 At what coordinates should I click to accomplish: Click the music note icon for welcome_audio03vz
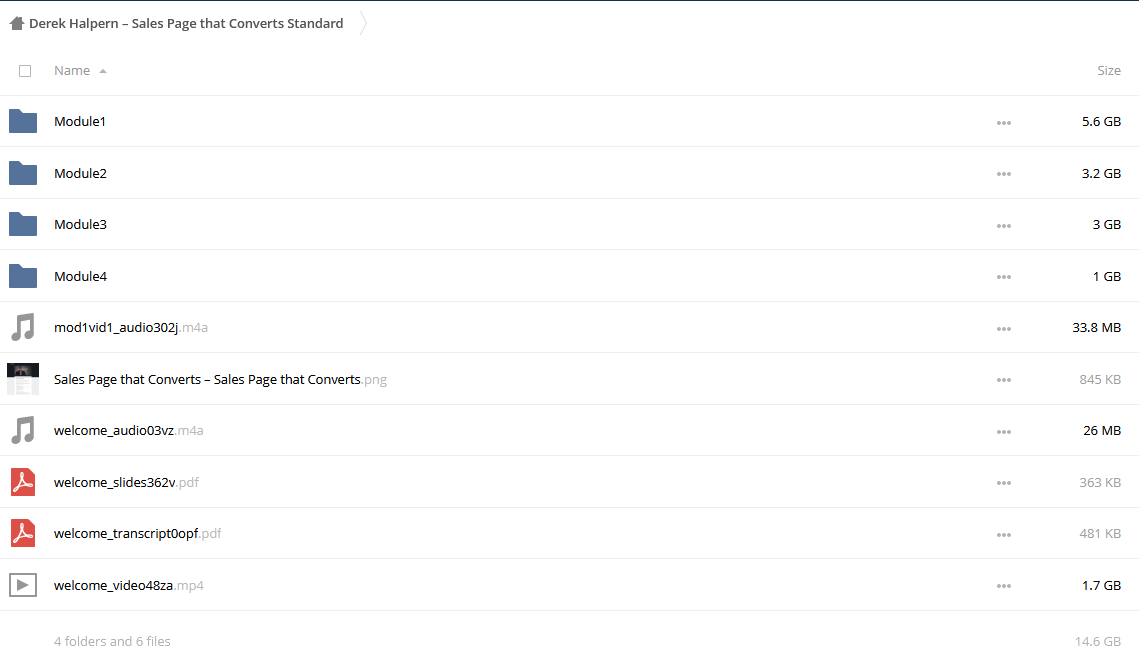click(x=23, y=430)
